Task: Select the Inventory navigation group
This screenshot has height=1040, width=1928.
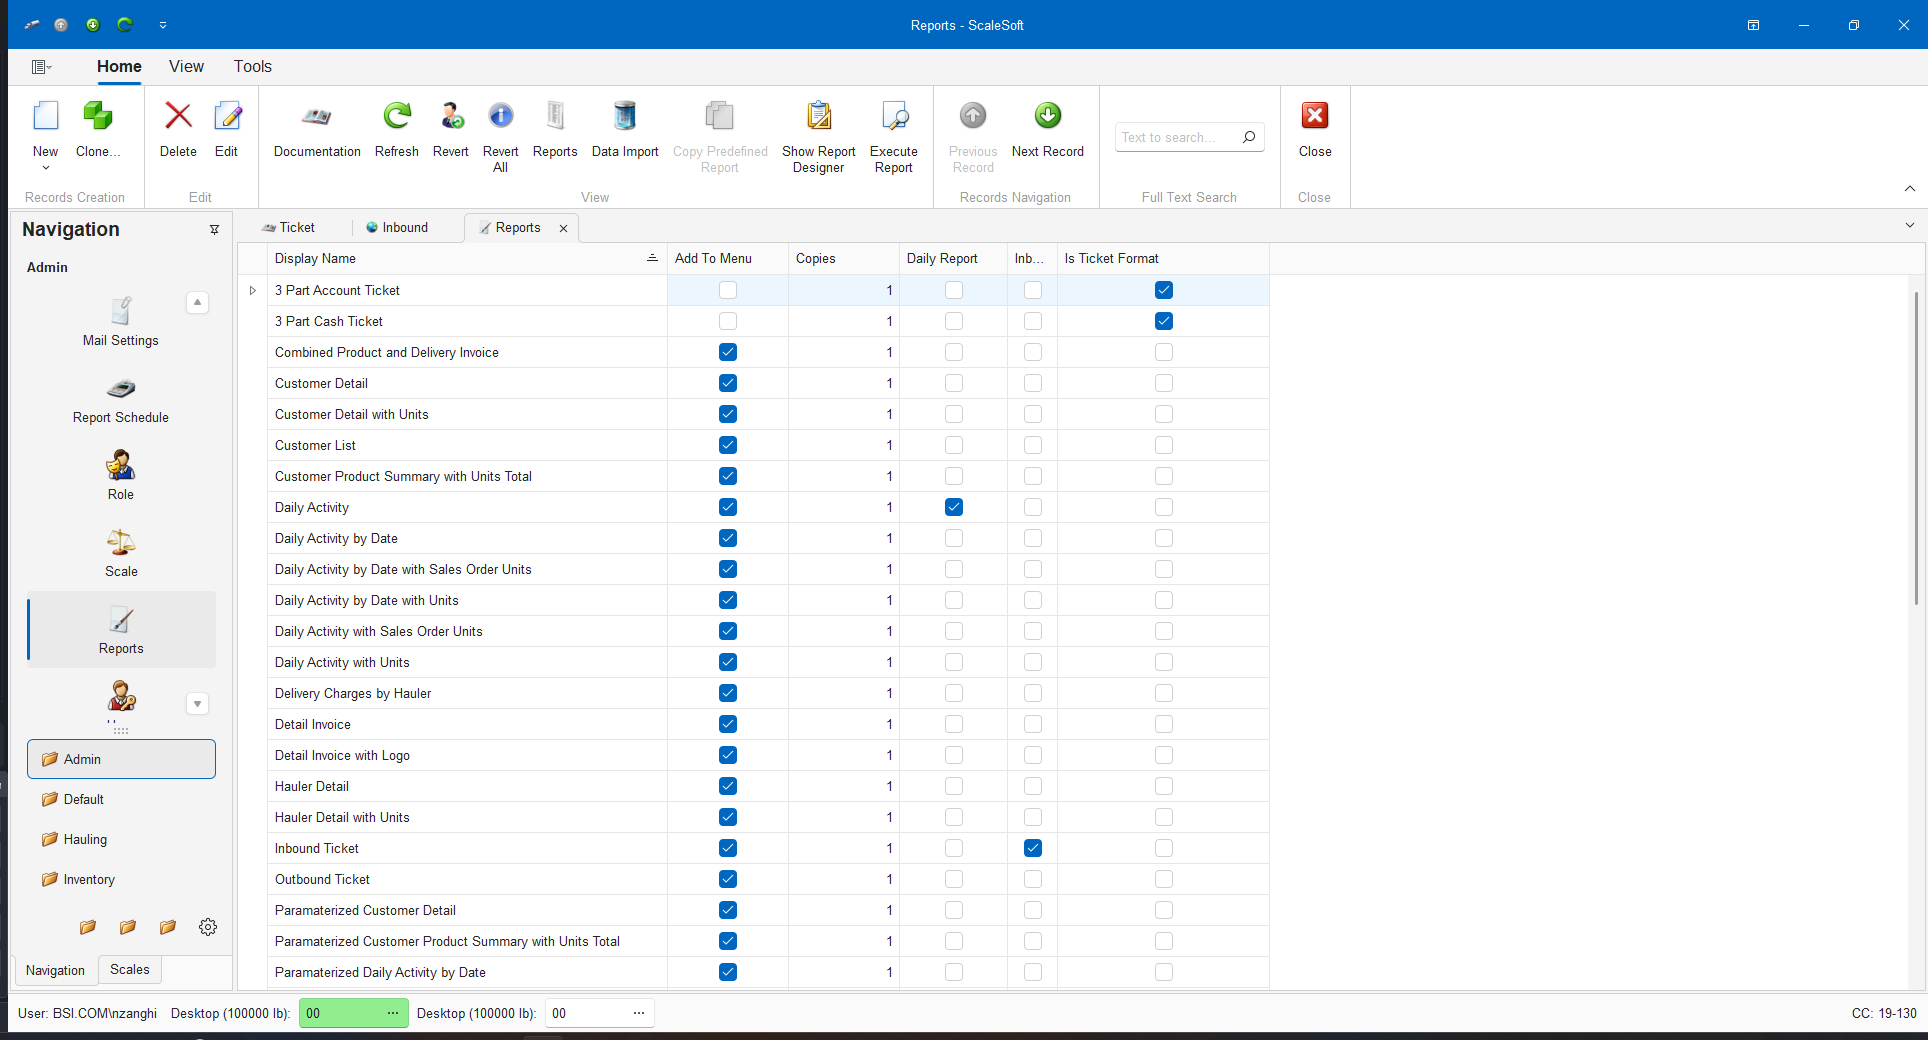Action: (x=121, y=879)
